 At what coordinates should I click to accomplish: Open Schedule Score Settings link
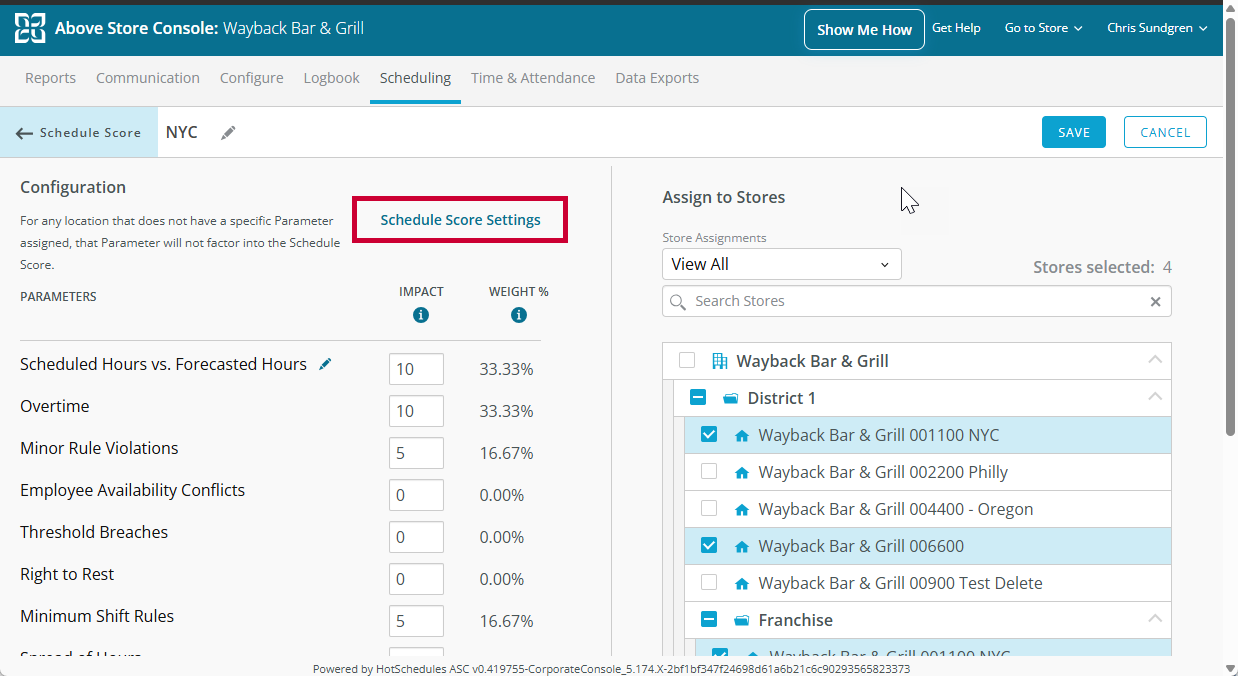tap(460, 220)
